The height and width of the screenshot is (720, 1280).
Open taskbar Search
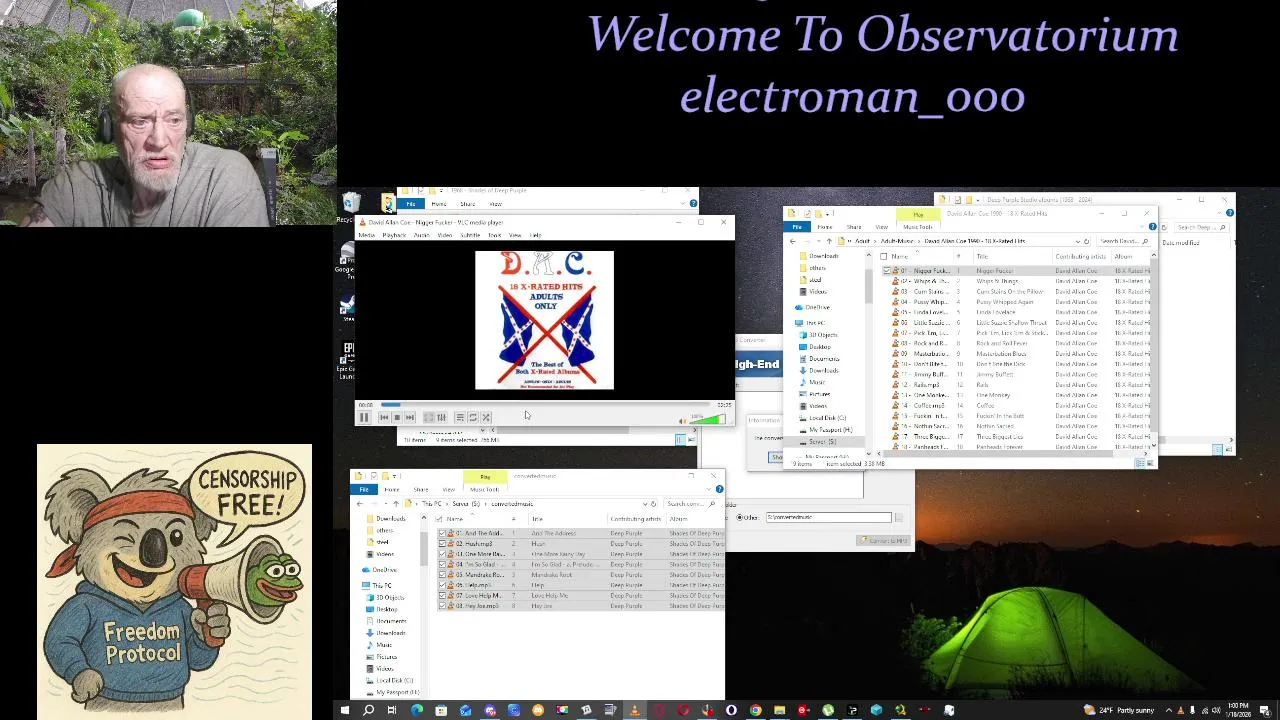(368, 711)
